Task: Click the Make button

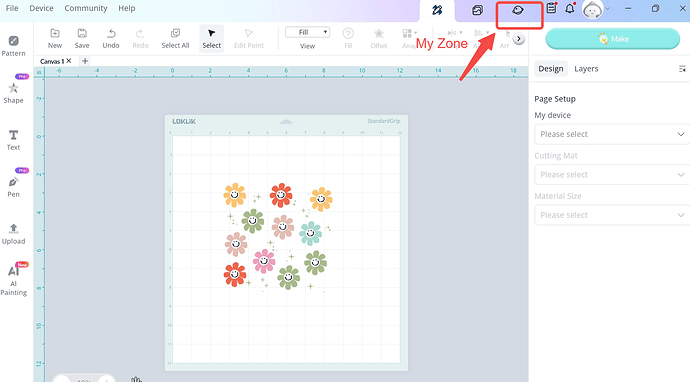Action: coord(613,39)
